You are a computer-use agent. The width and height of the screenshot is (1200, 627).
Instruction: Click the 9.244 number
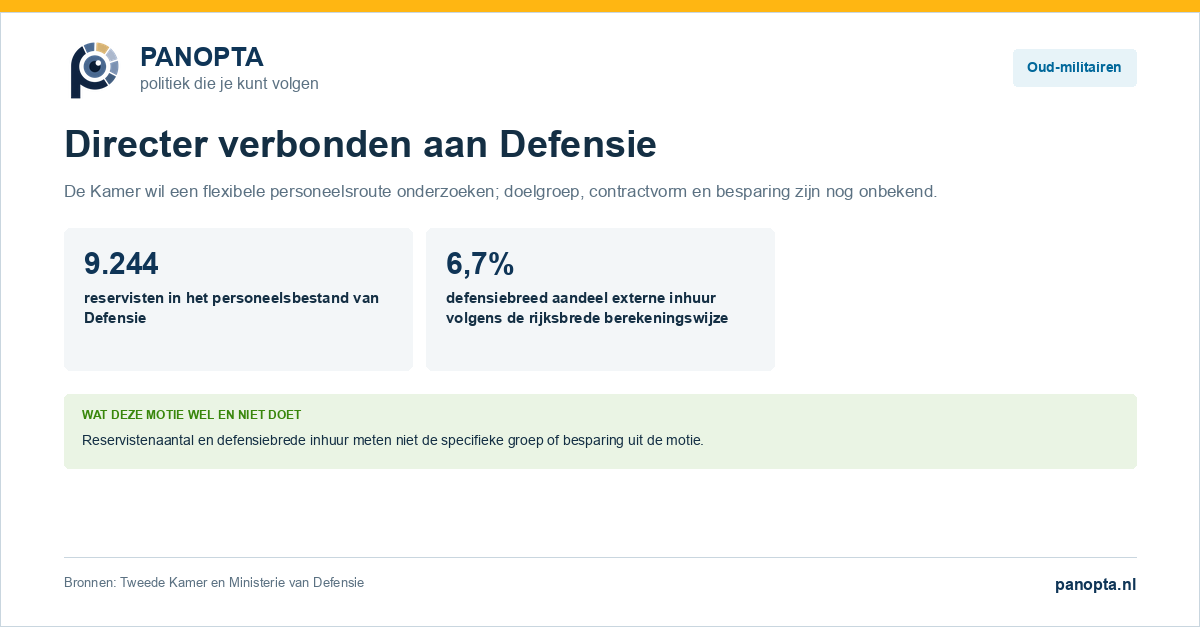(x=121, y=263)
